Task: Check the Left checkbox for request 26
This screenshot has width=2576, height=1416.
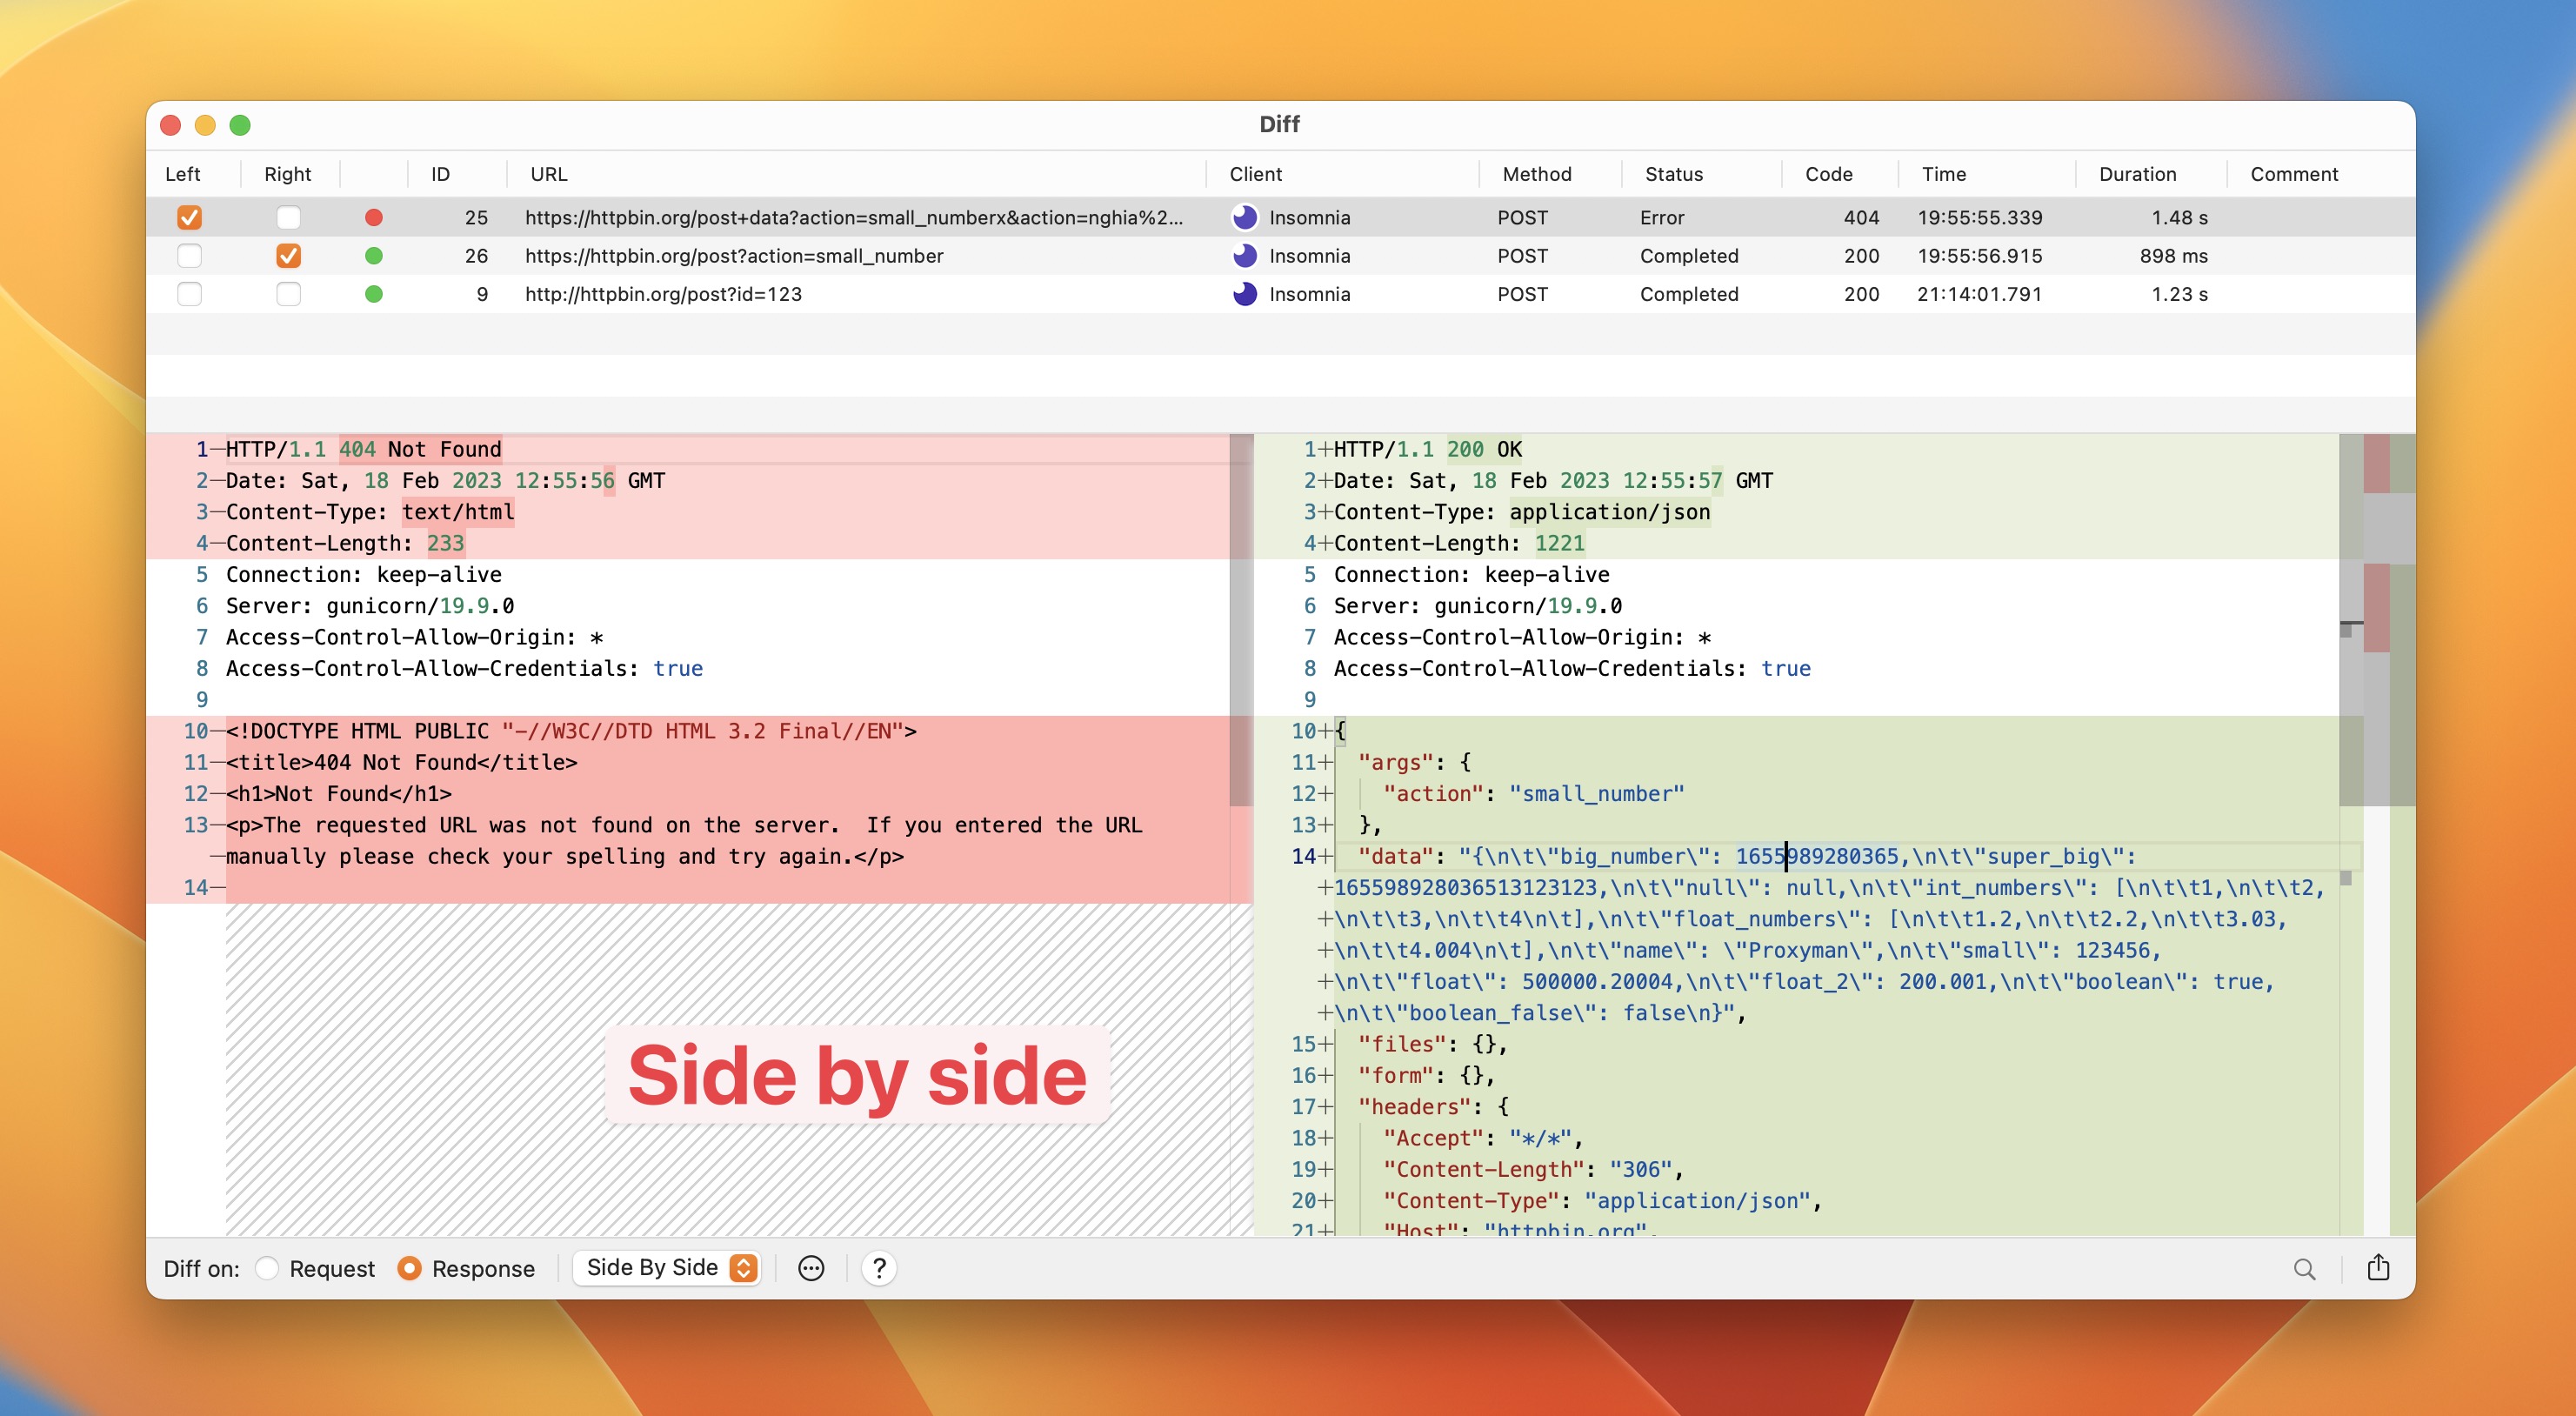Action: (x=189, y=256)
